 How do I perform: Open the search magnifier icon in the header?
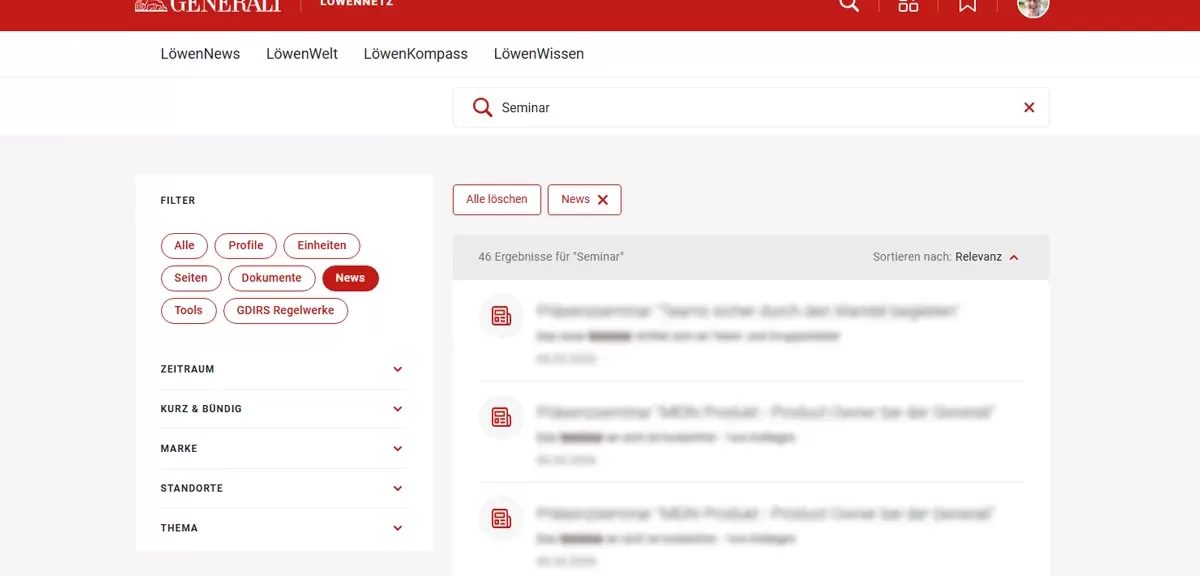pos(848,5)
